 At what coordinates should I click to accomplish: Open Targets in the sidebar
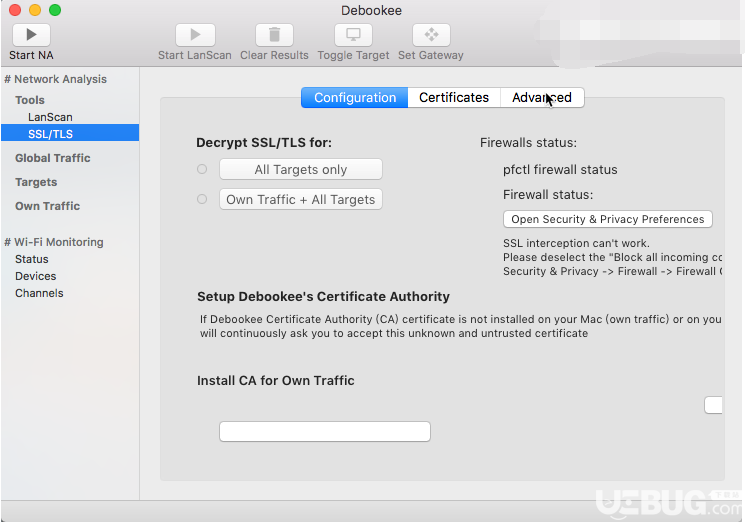coord(36,182)
